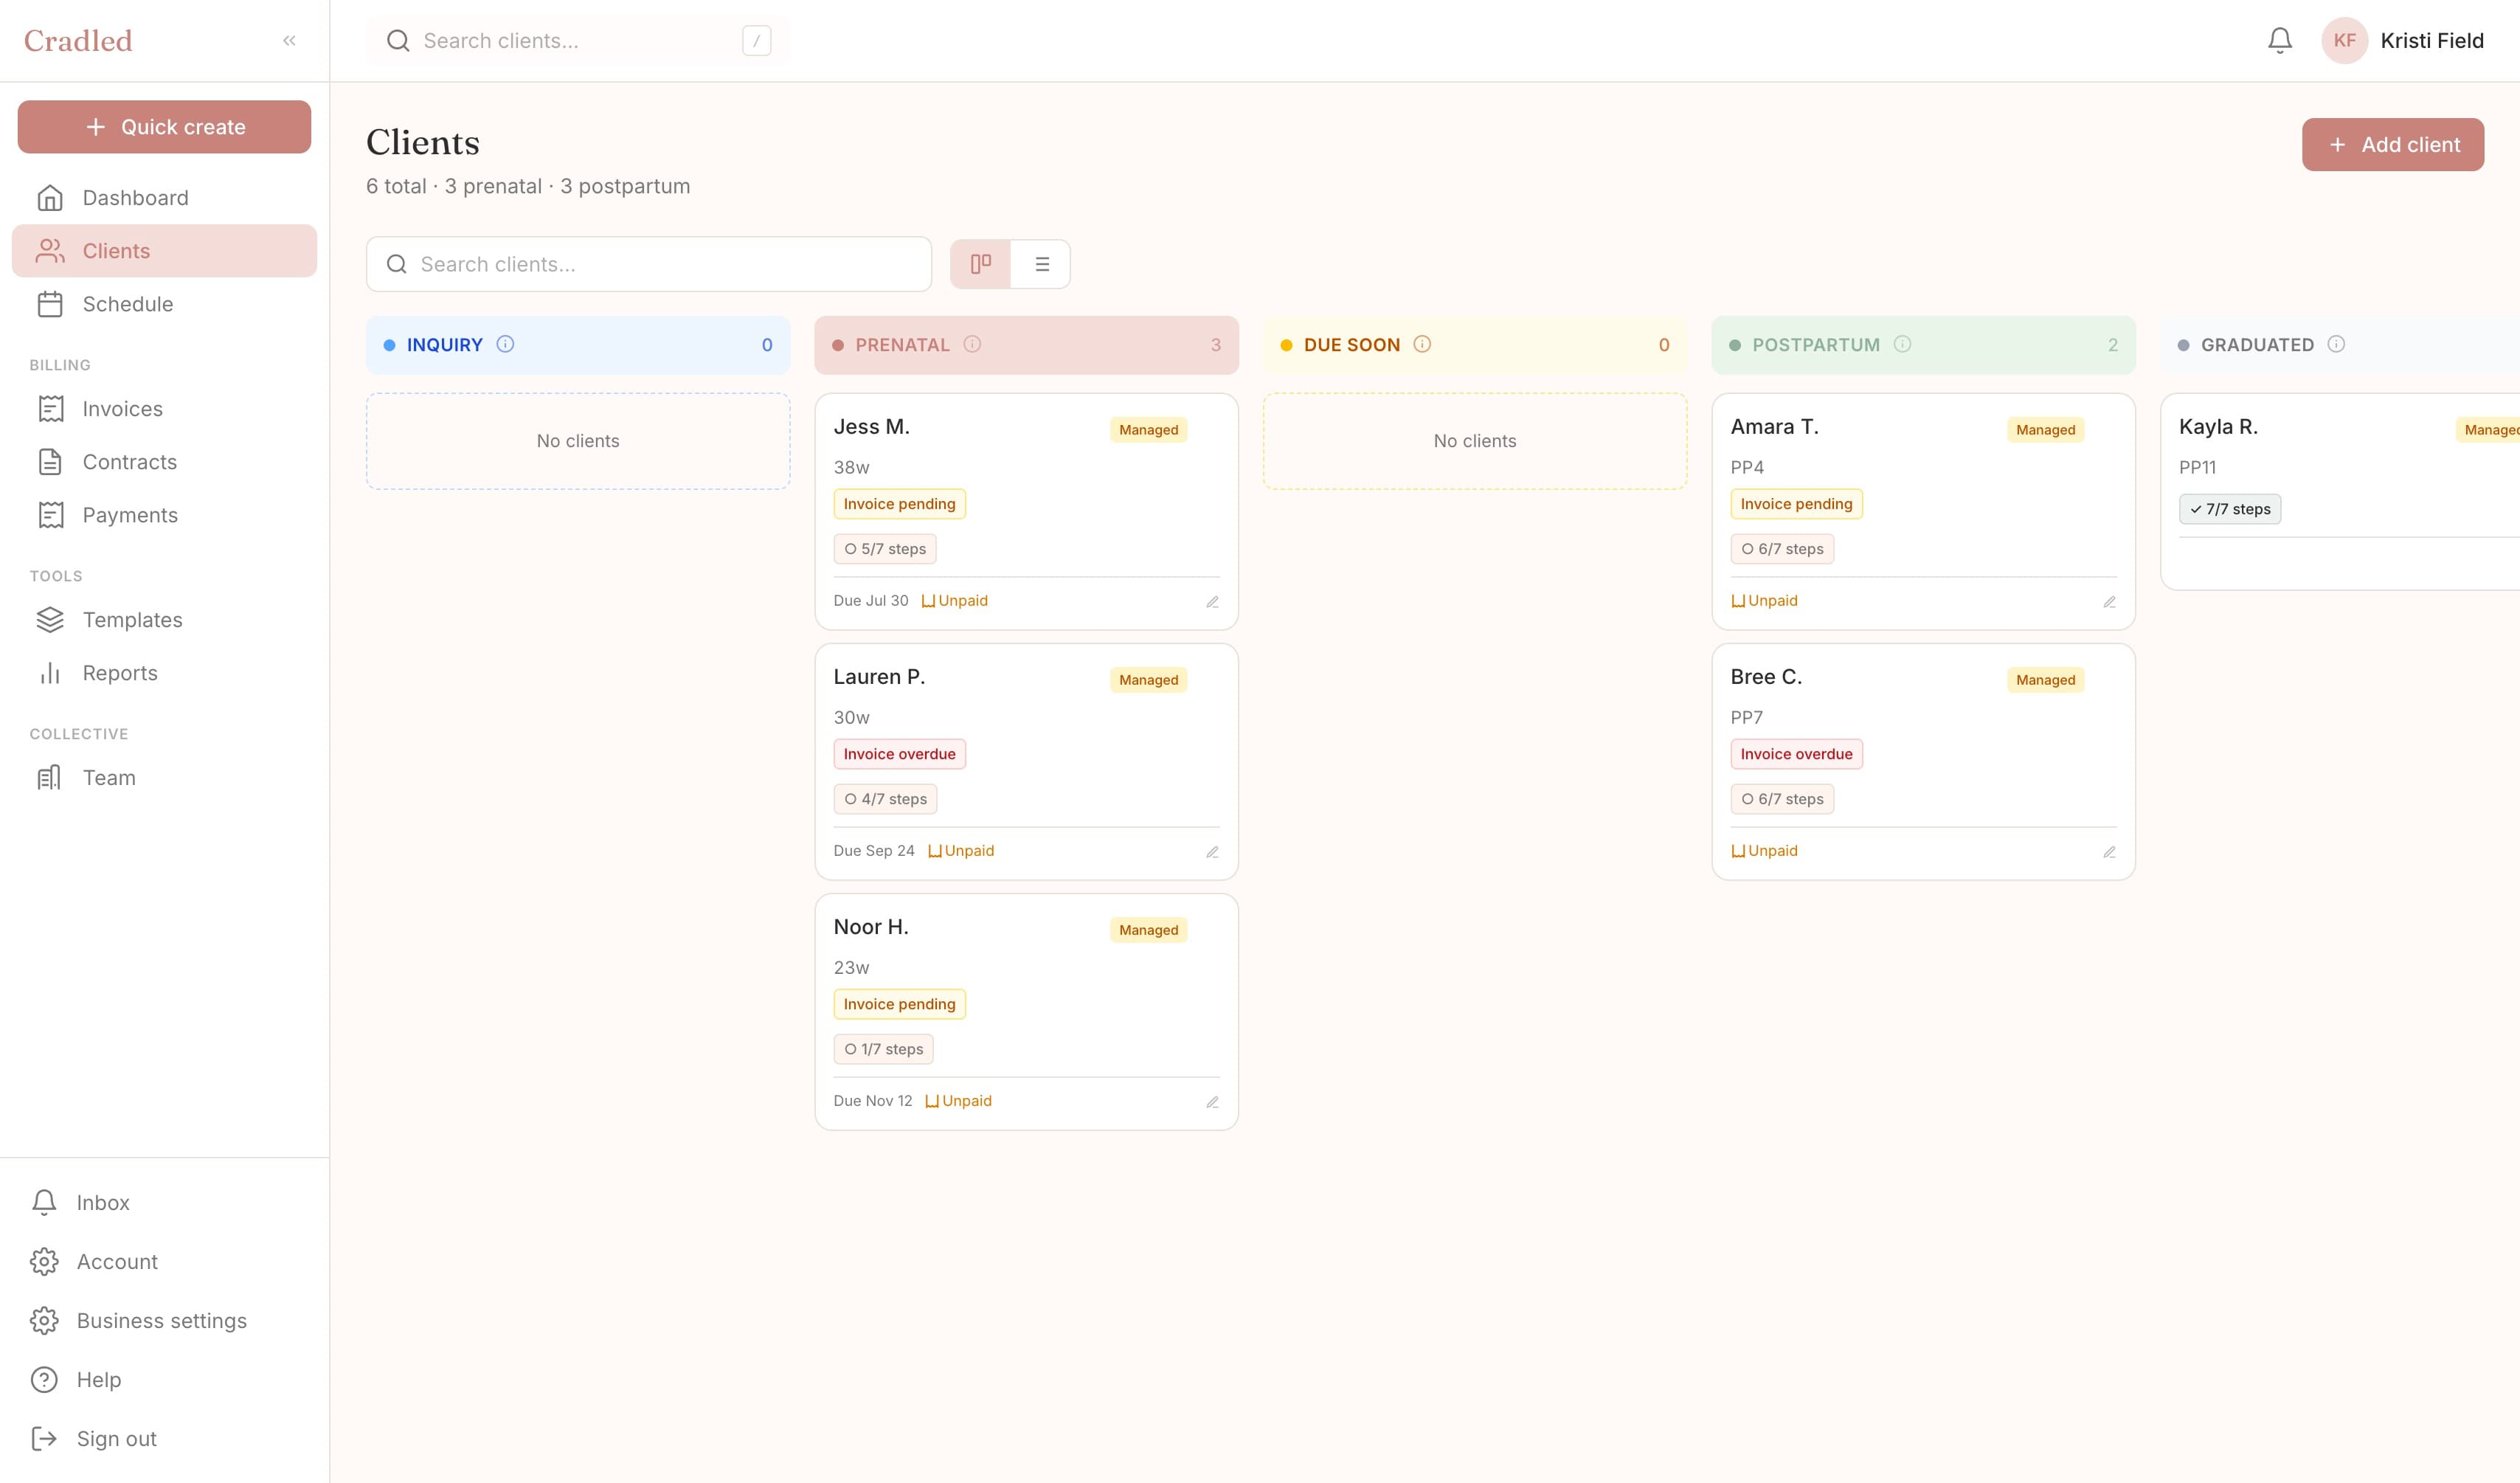Click Unpaid status on Noor H. card

click(x=959, y=1101)
